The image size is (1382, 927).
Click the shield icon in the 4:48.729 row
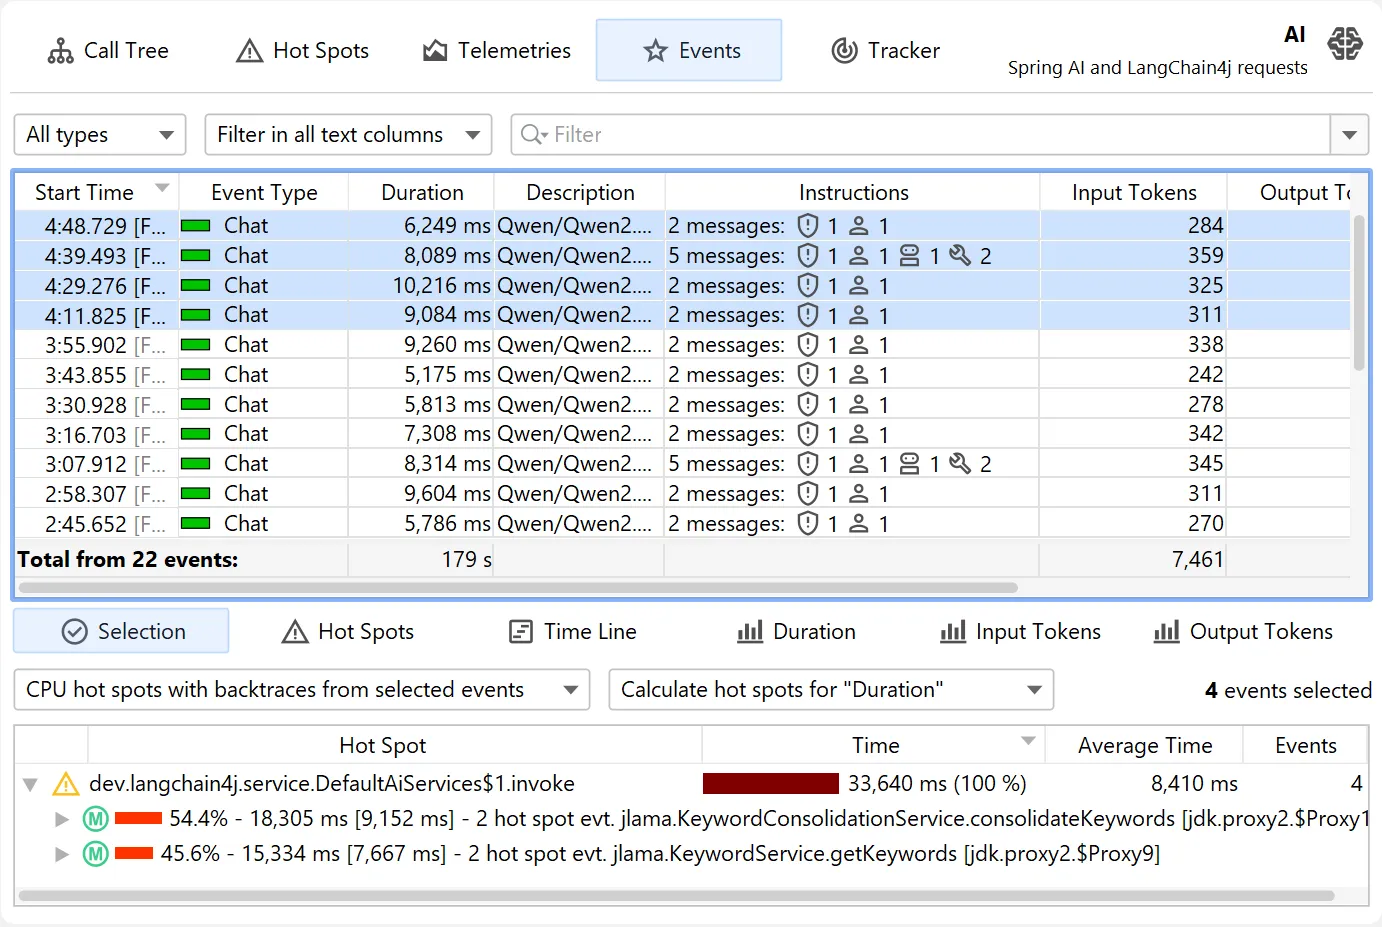(808, 226)
